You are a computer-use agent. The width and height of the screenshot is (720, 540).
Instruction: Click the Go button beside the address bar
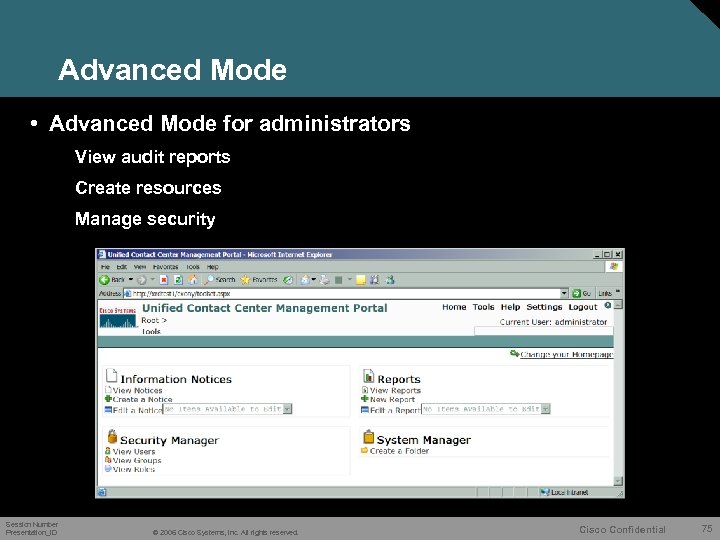[x=581, y=293]
